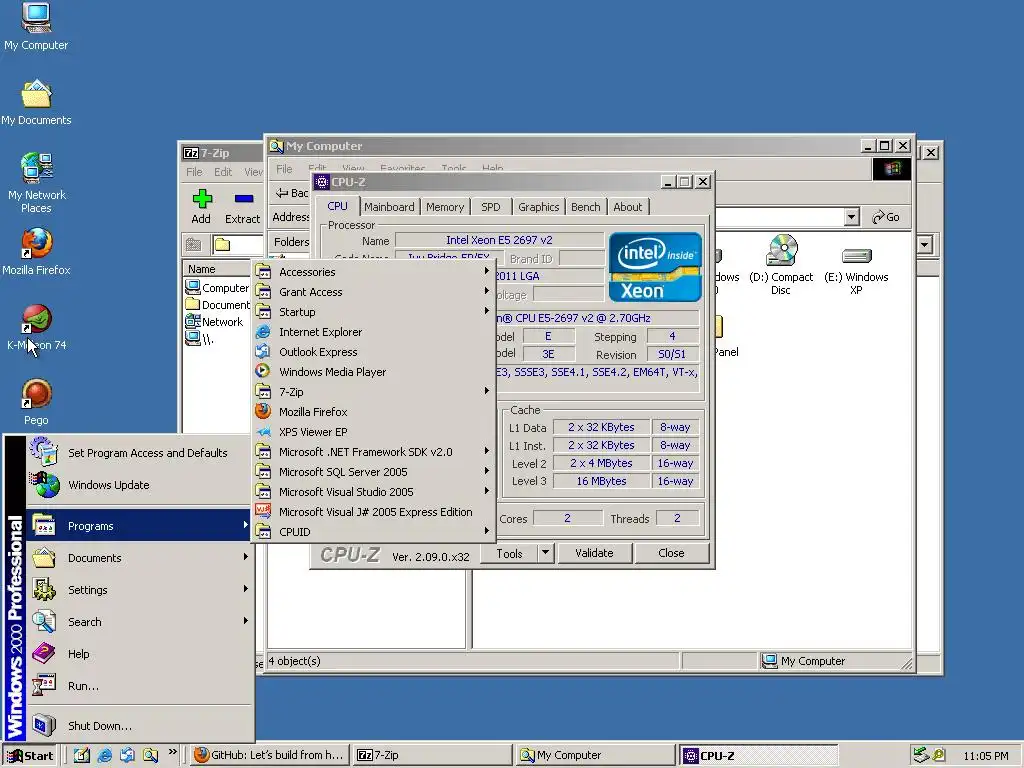
Task: Expand Microsoft .NET Framework SDK v2.0 group
Action: coord(374,452)
